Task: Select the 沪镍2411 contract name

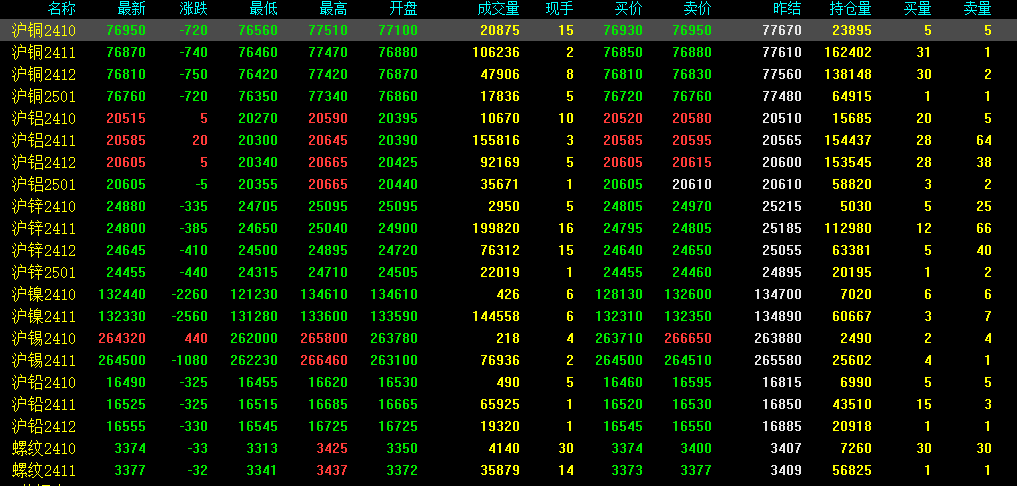Action: 43,317
